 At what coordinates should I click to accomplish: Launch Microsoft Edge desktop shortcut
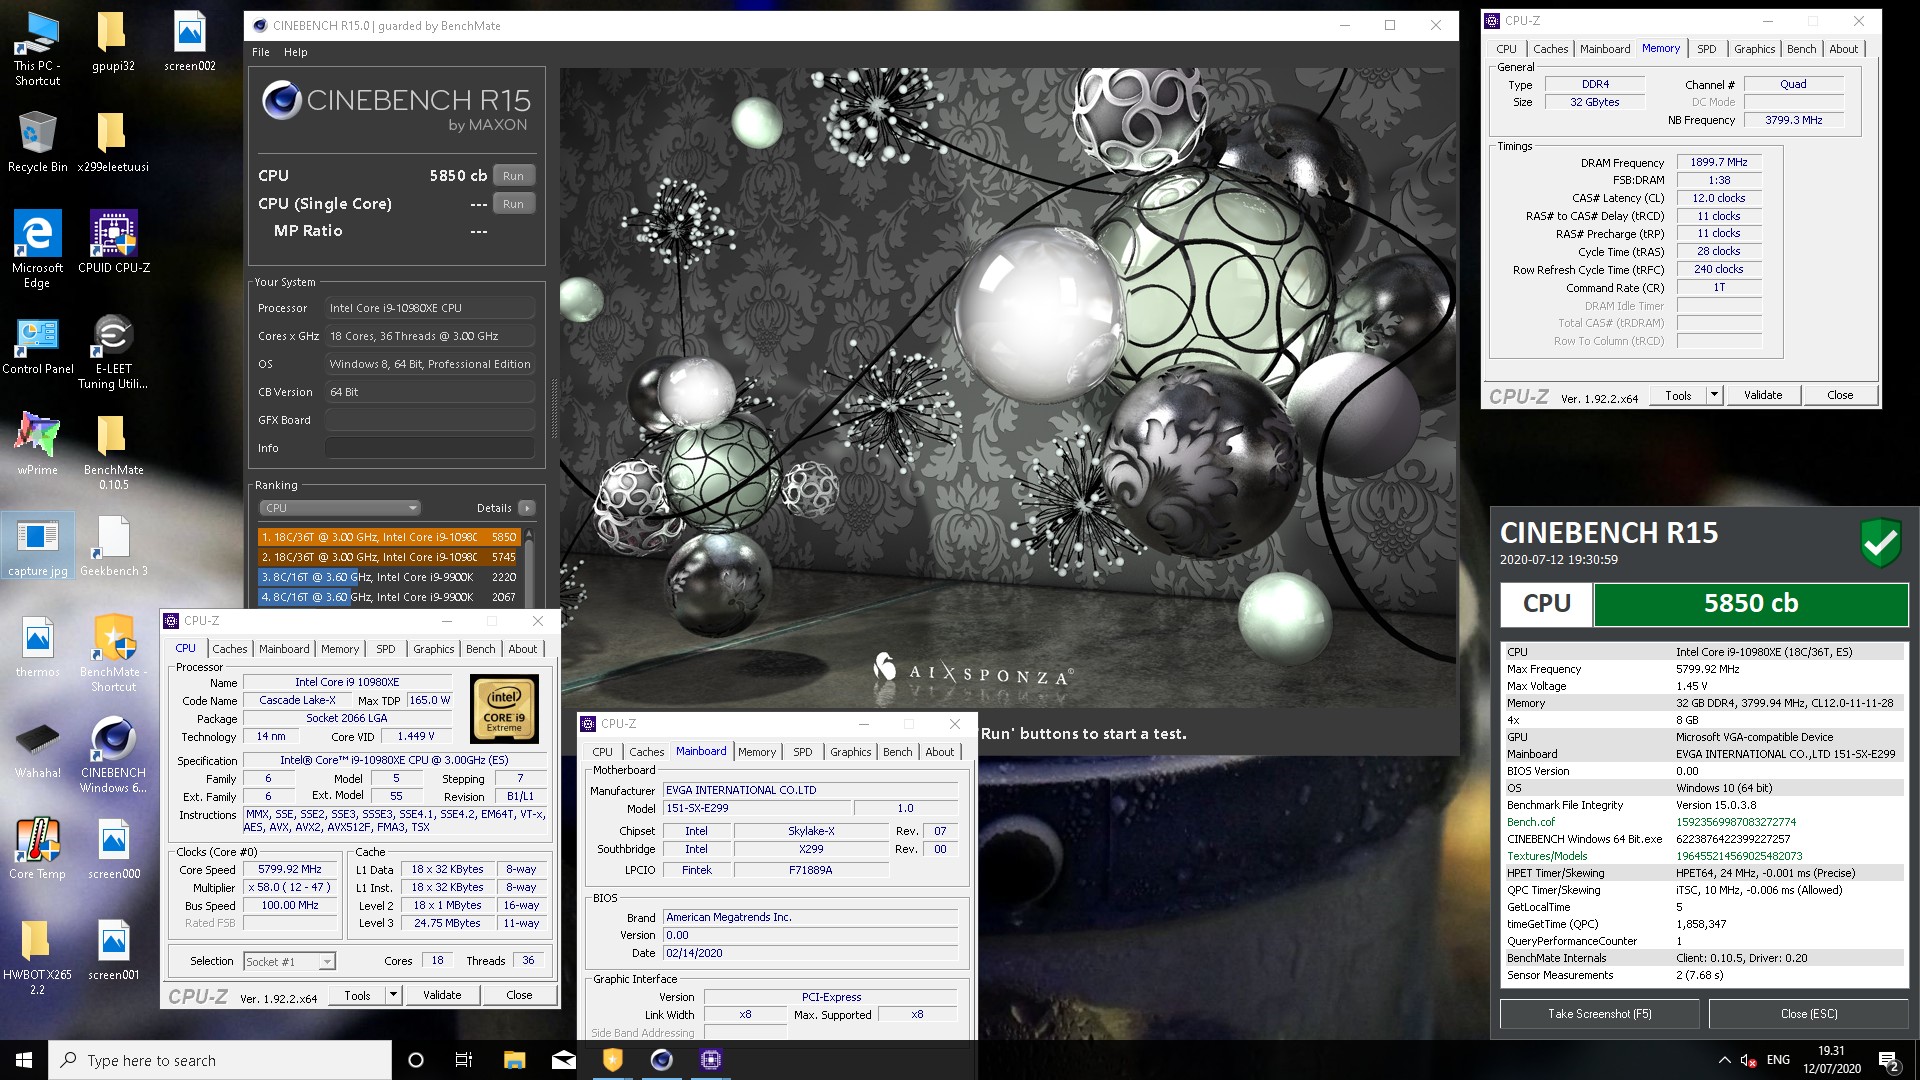[x=37, y=250]
